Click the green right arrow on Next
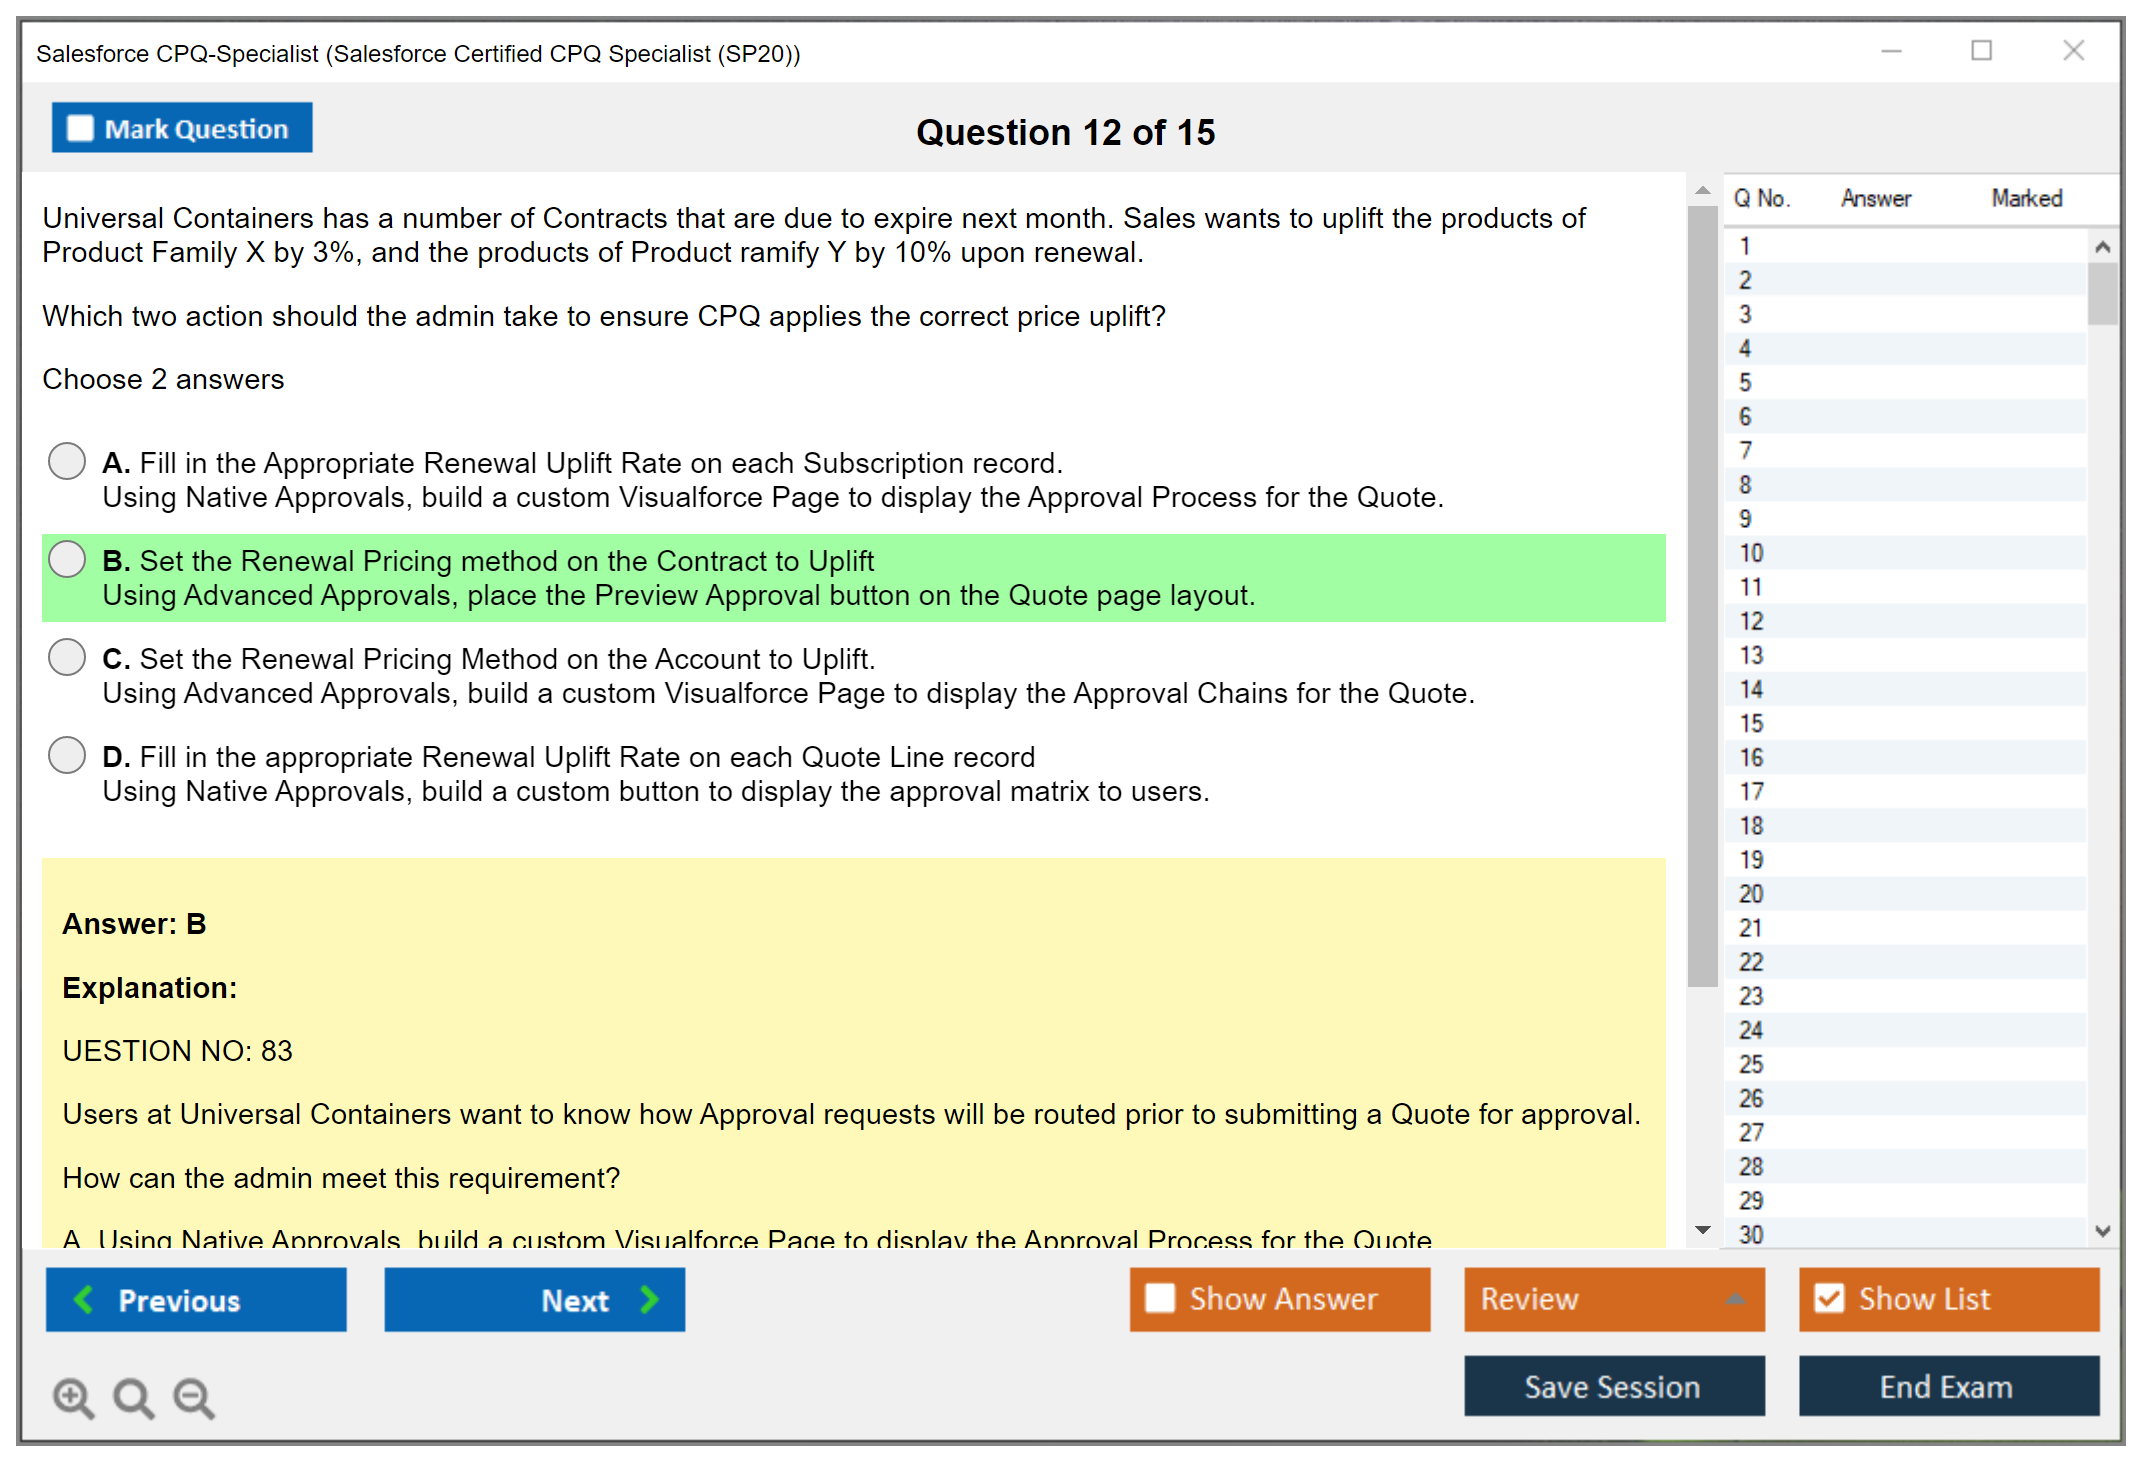2150x1470 pixels. click(650, 1299)
